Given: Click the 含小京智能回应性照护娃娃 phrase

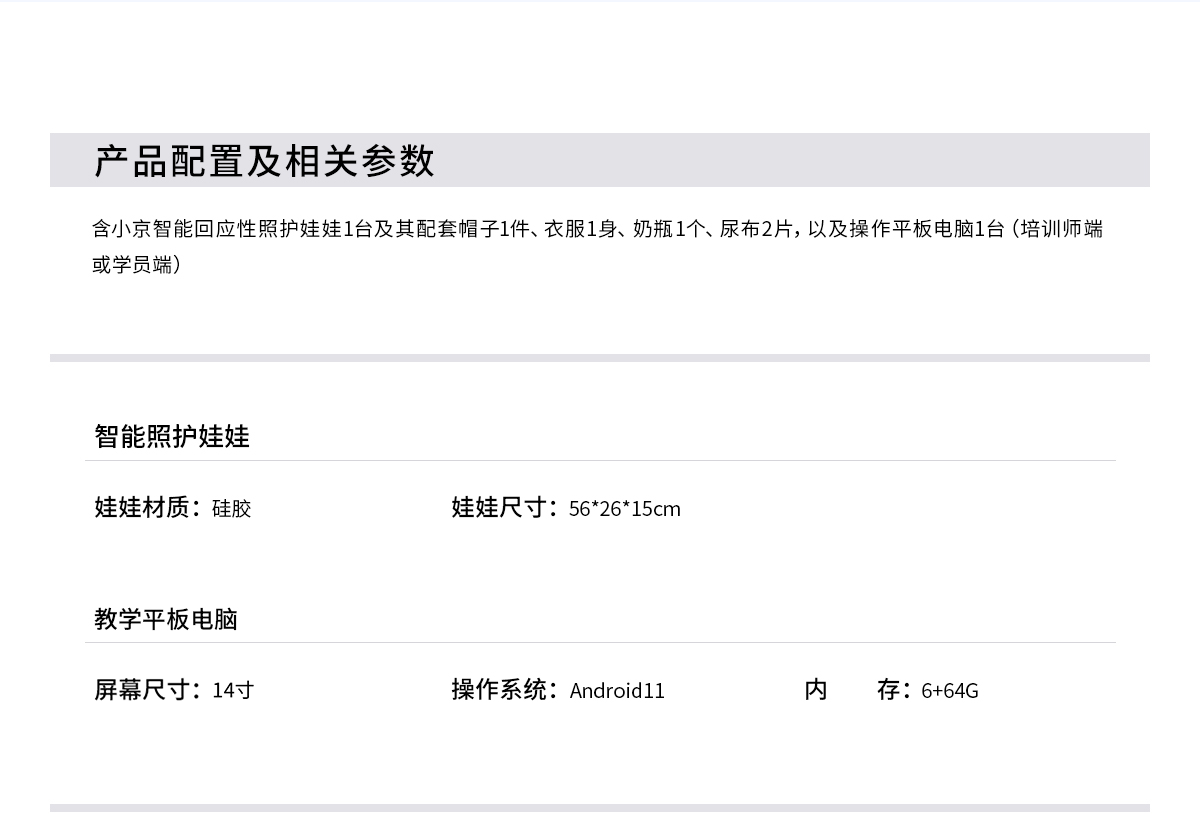Looking at the screenshot, I should pyautogui.click(x=212, y=229).
